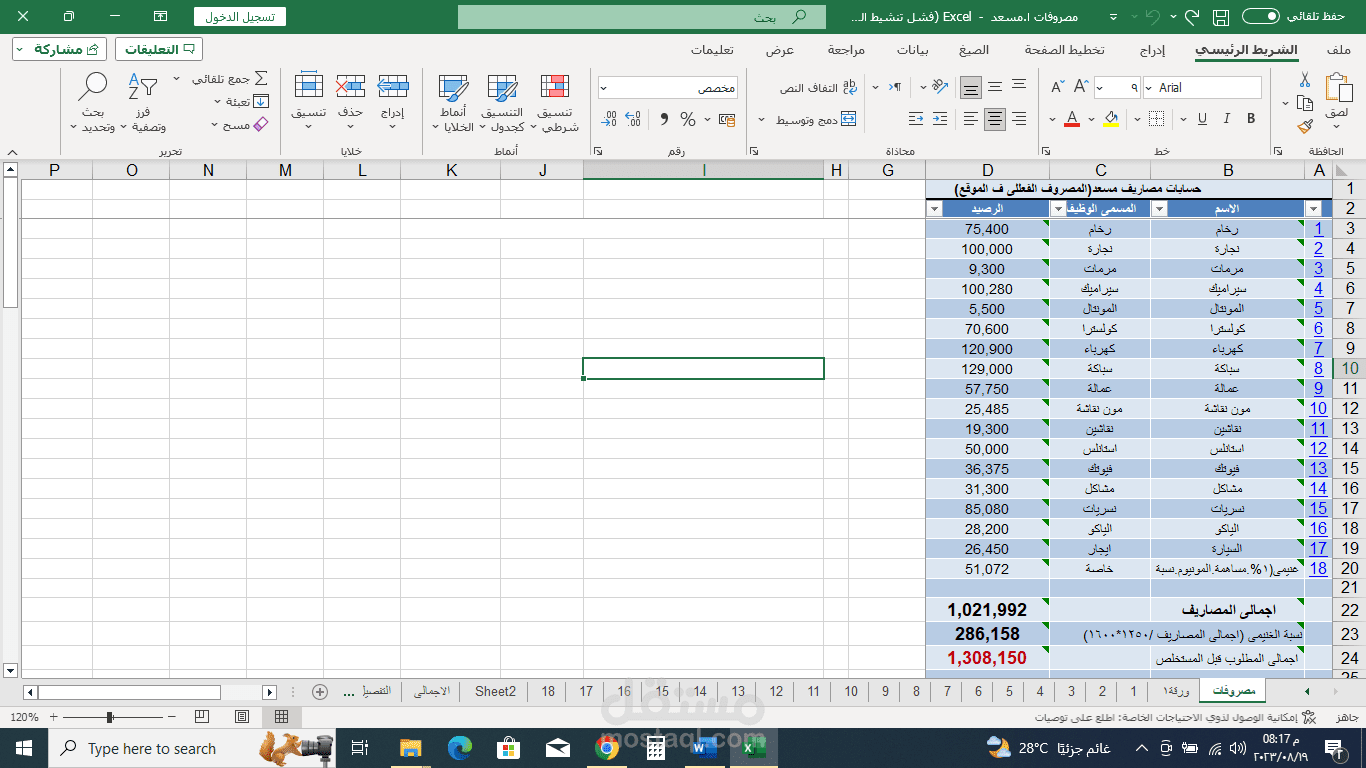Open the File (ملف) tab
Image resolution: width=1366 pixels, height=768 pixels.
(1338, 50)
